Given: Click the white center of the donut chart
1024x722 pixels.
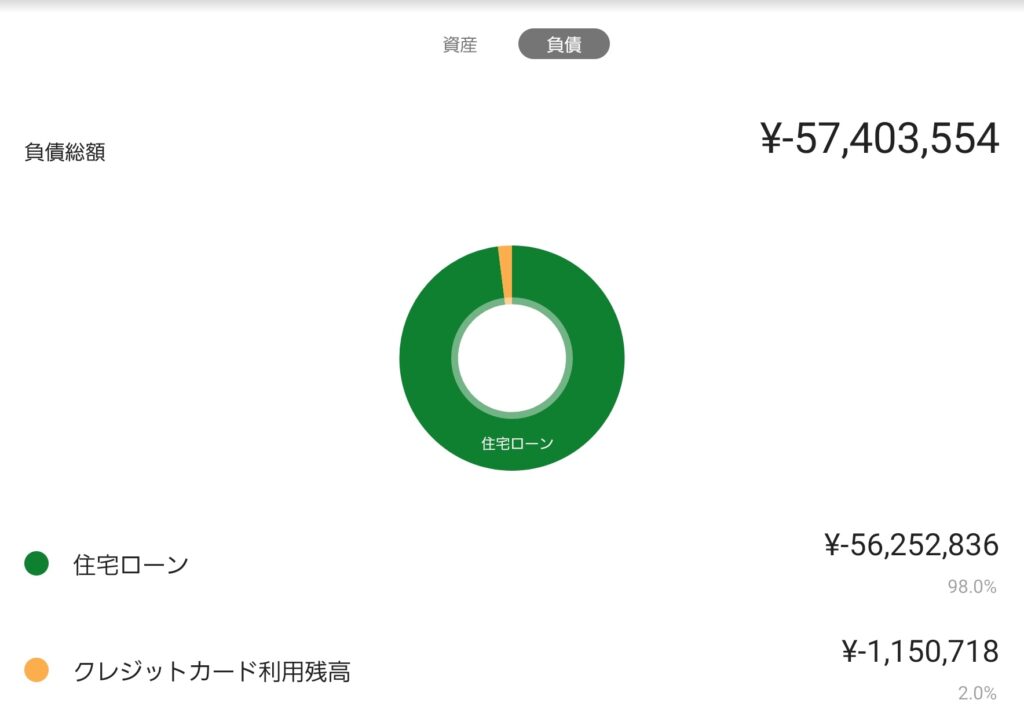Looking at the screenshot, I should pyautogui.click(x=511, y=357).
